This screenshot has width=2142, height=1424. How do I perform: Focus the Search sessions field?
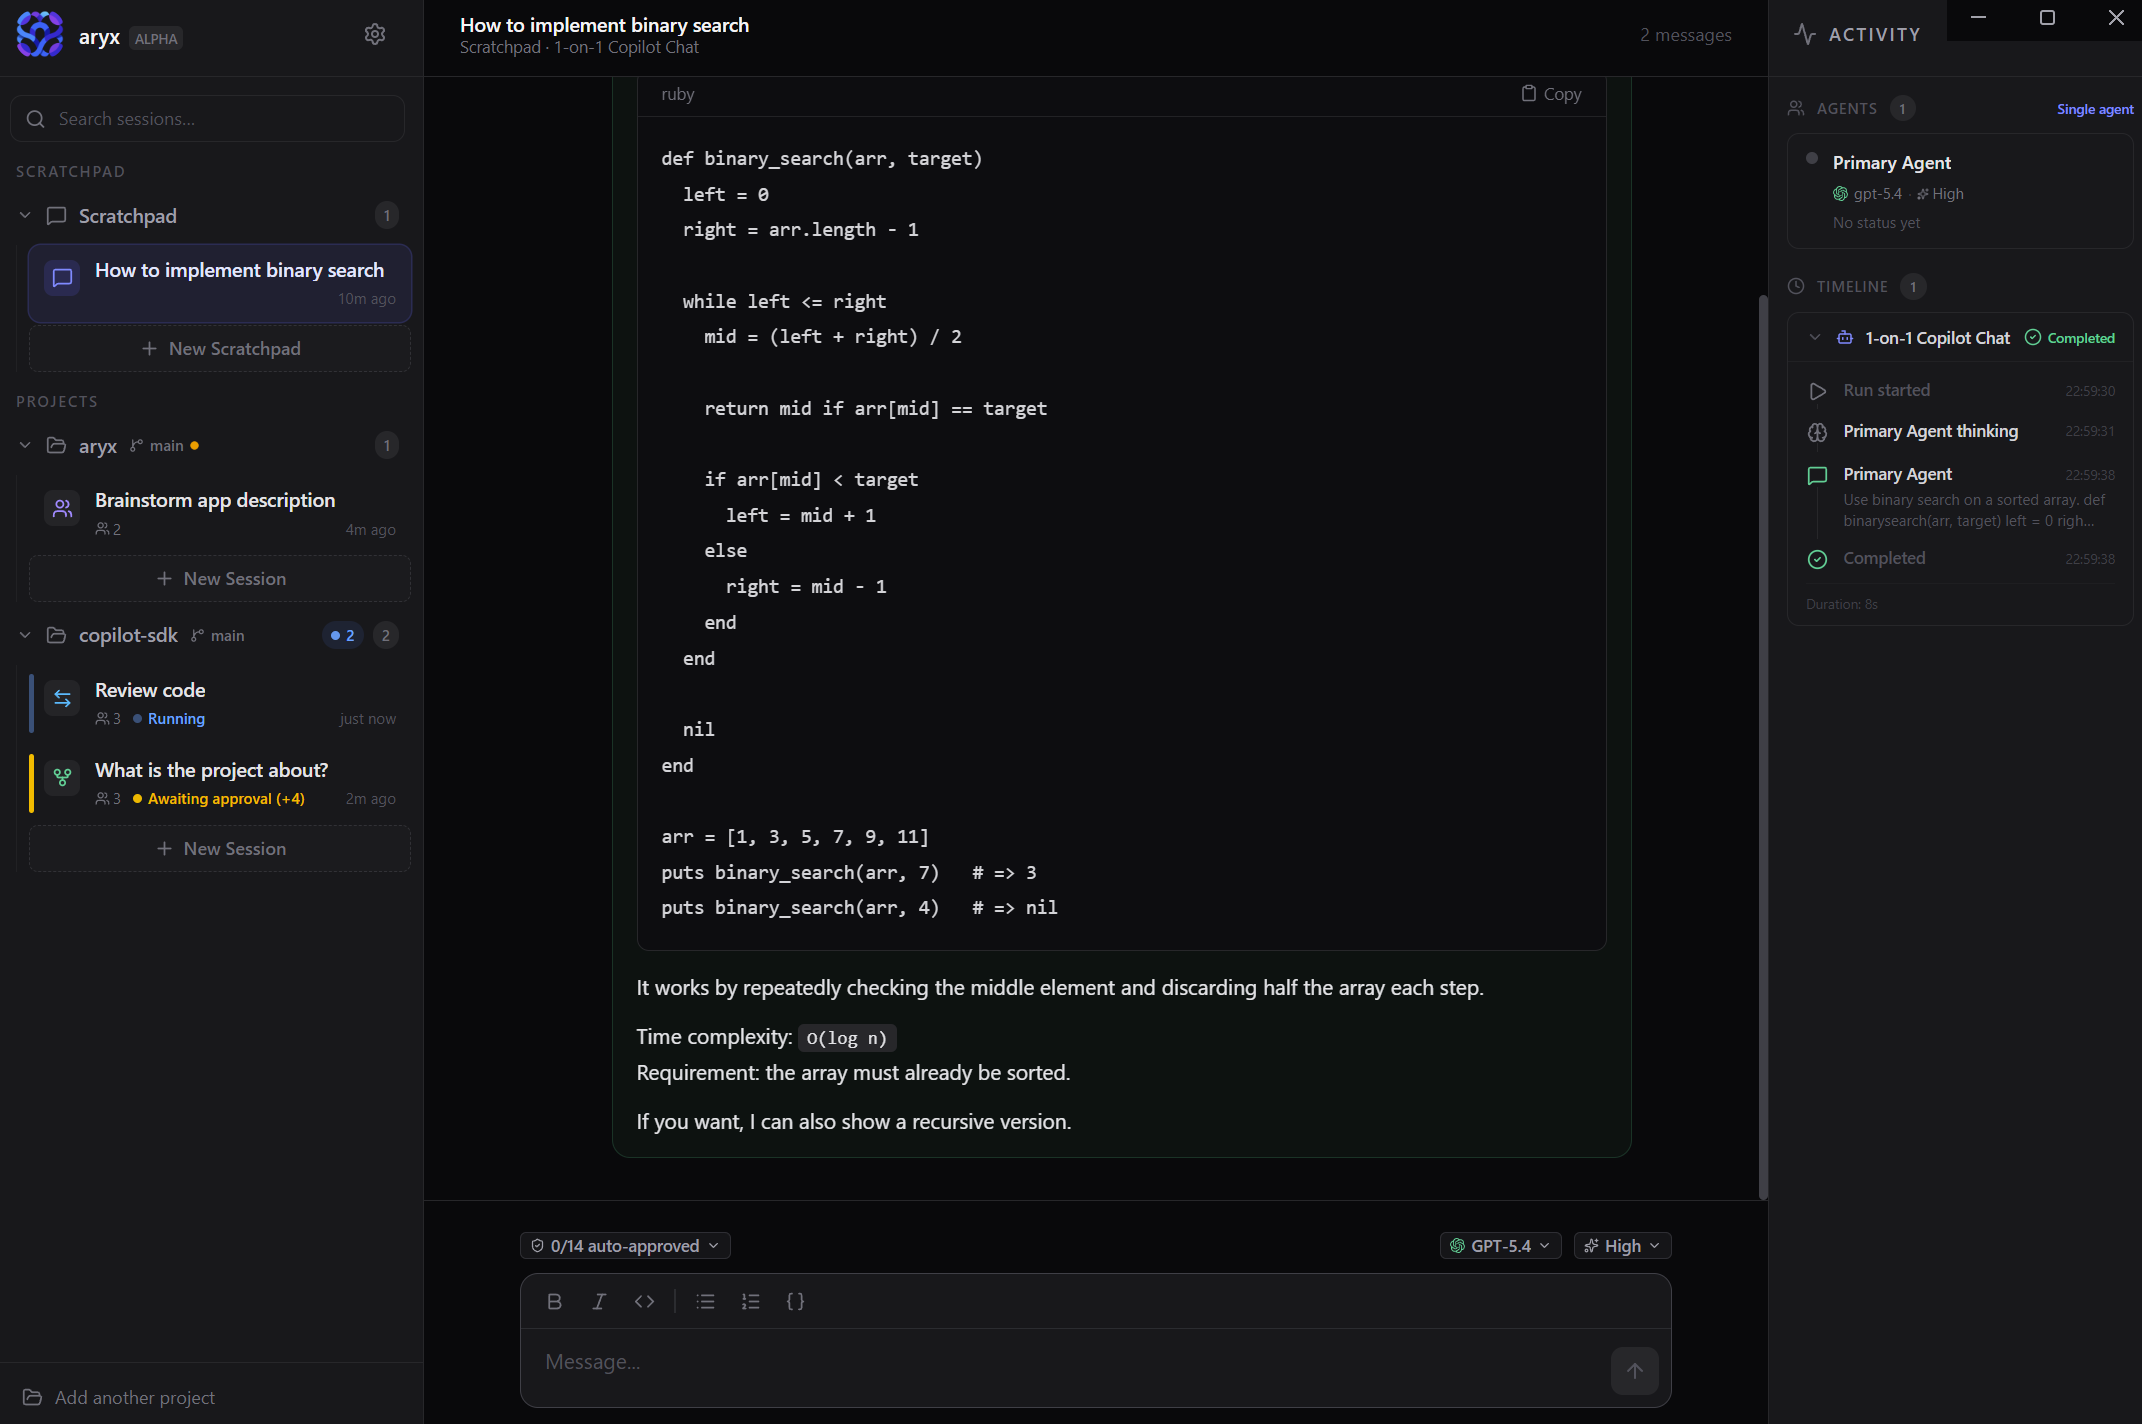[x=208, y=119]
